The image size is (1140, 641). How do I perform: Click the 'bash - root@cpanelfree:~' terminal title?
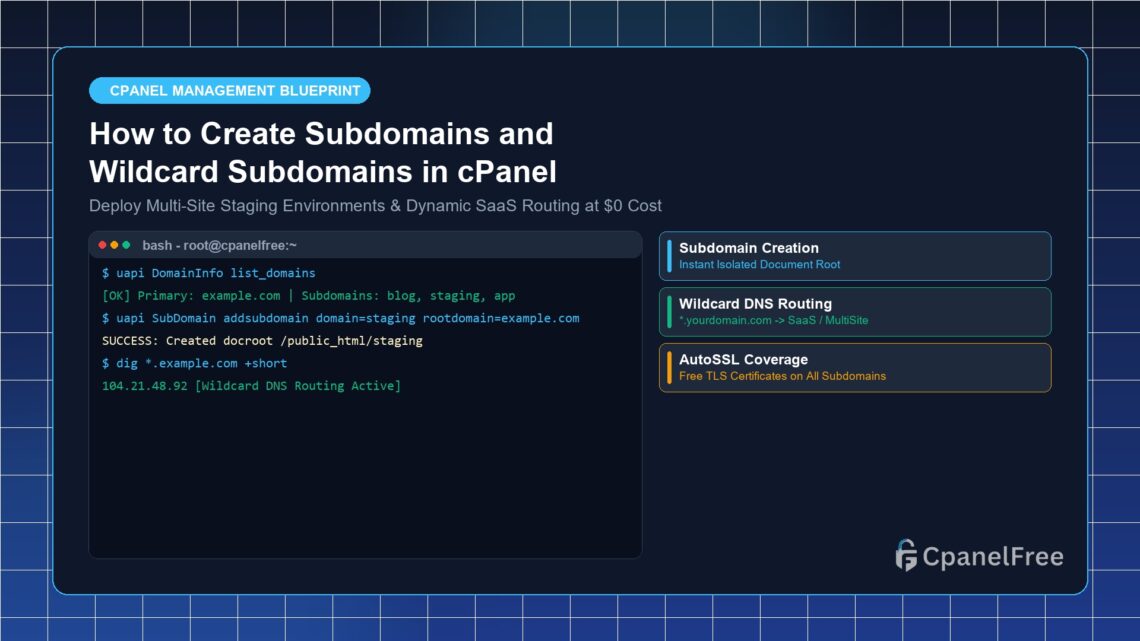(220, 246)
